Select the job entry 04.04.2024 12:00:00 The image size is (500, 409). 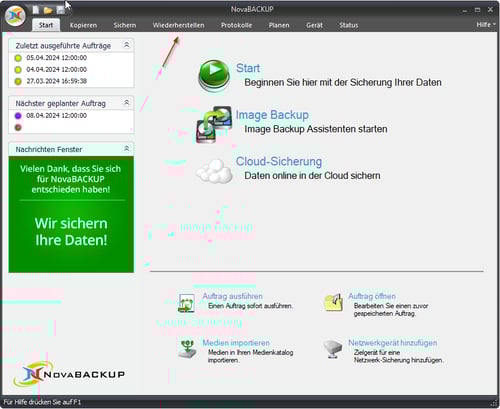coord(57,69)
